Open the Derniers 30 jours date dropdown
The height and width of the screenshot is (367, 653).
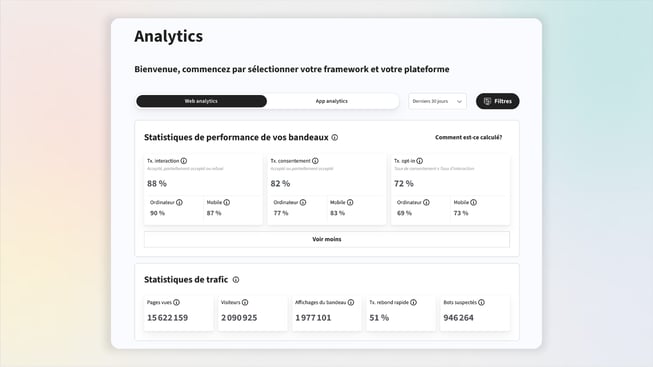click(x=437, y=101)
